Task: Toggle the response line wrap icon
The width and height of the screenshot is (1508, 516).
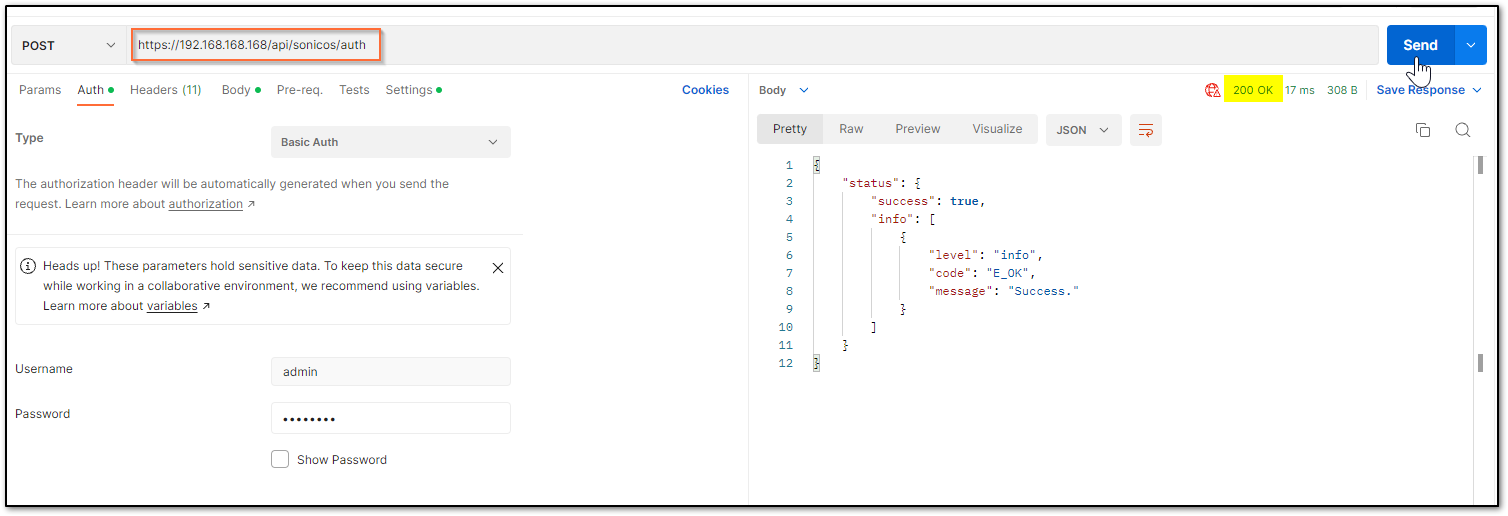Action: pyautogui.click(x=1146, y=130)
